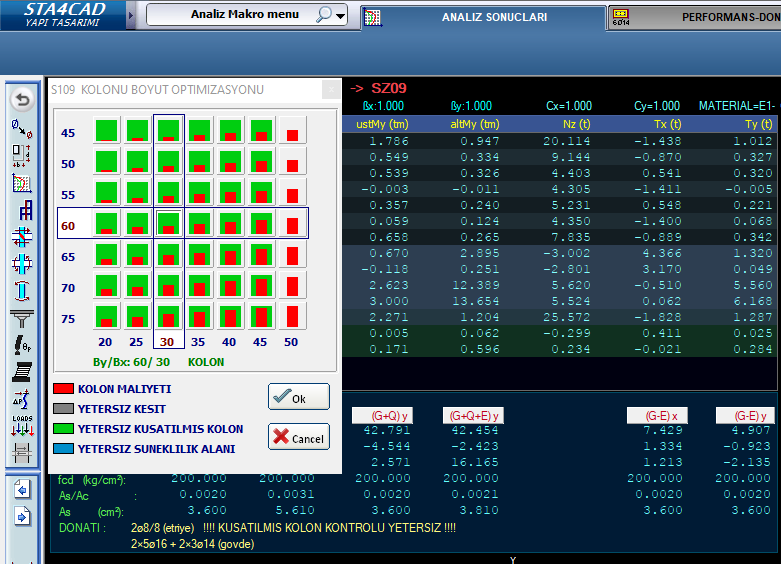Click the magnifier icon in Analiz Makro menu
This screenshot has width=781, height=564.
click(x=325, y=15)
